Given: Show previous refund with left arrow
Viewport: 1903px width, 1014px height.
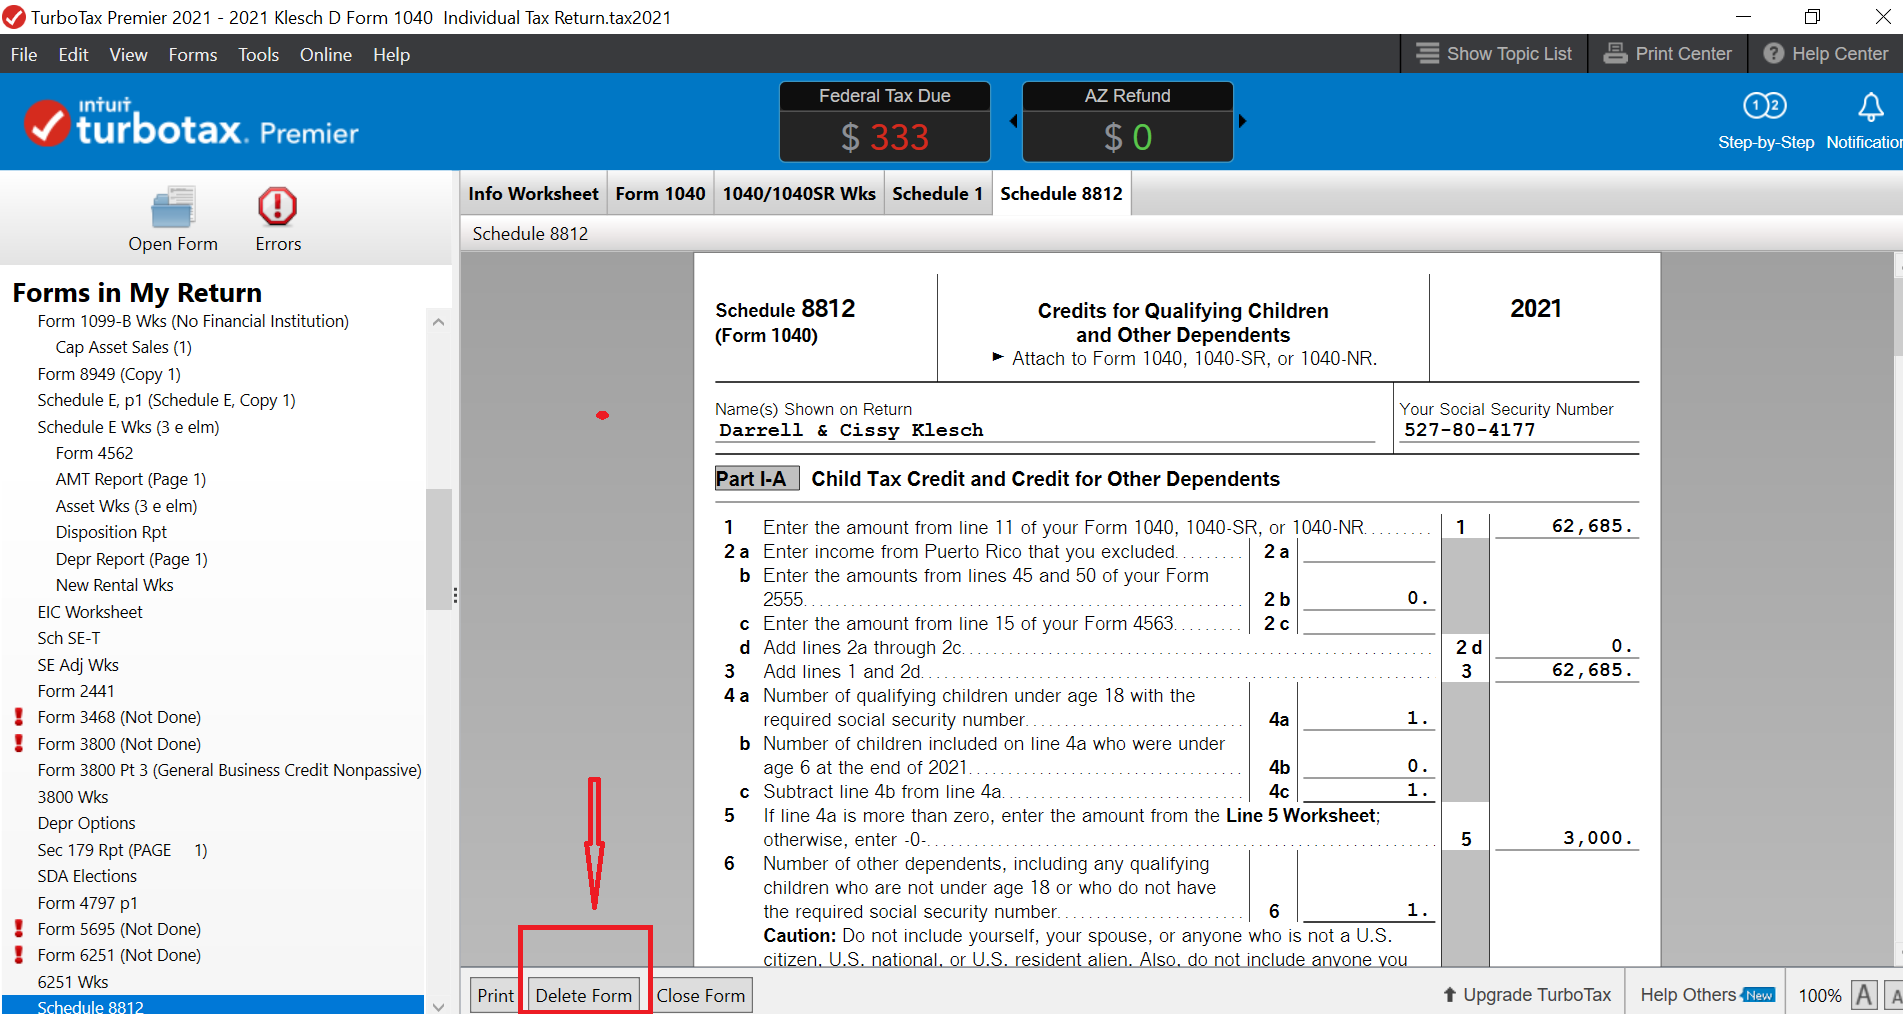Looking at the screenshot, I should click(x=1013, y=121).
